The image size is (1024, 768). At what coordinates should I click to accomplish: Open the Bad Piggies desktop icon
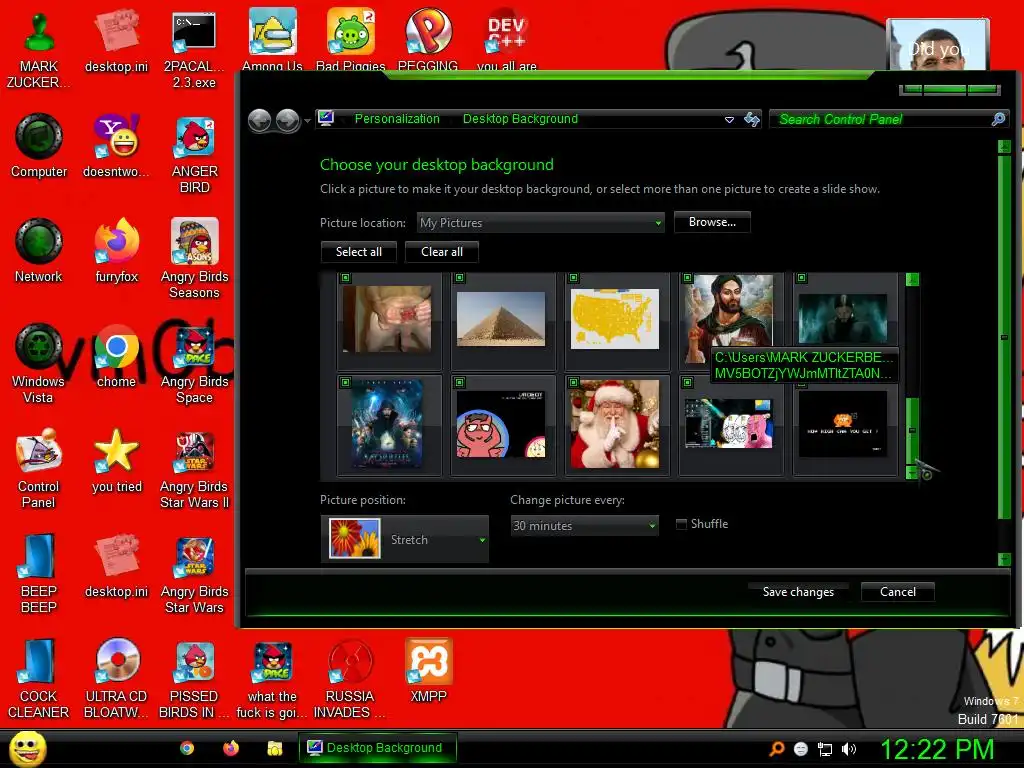coord(351,39)
